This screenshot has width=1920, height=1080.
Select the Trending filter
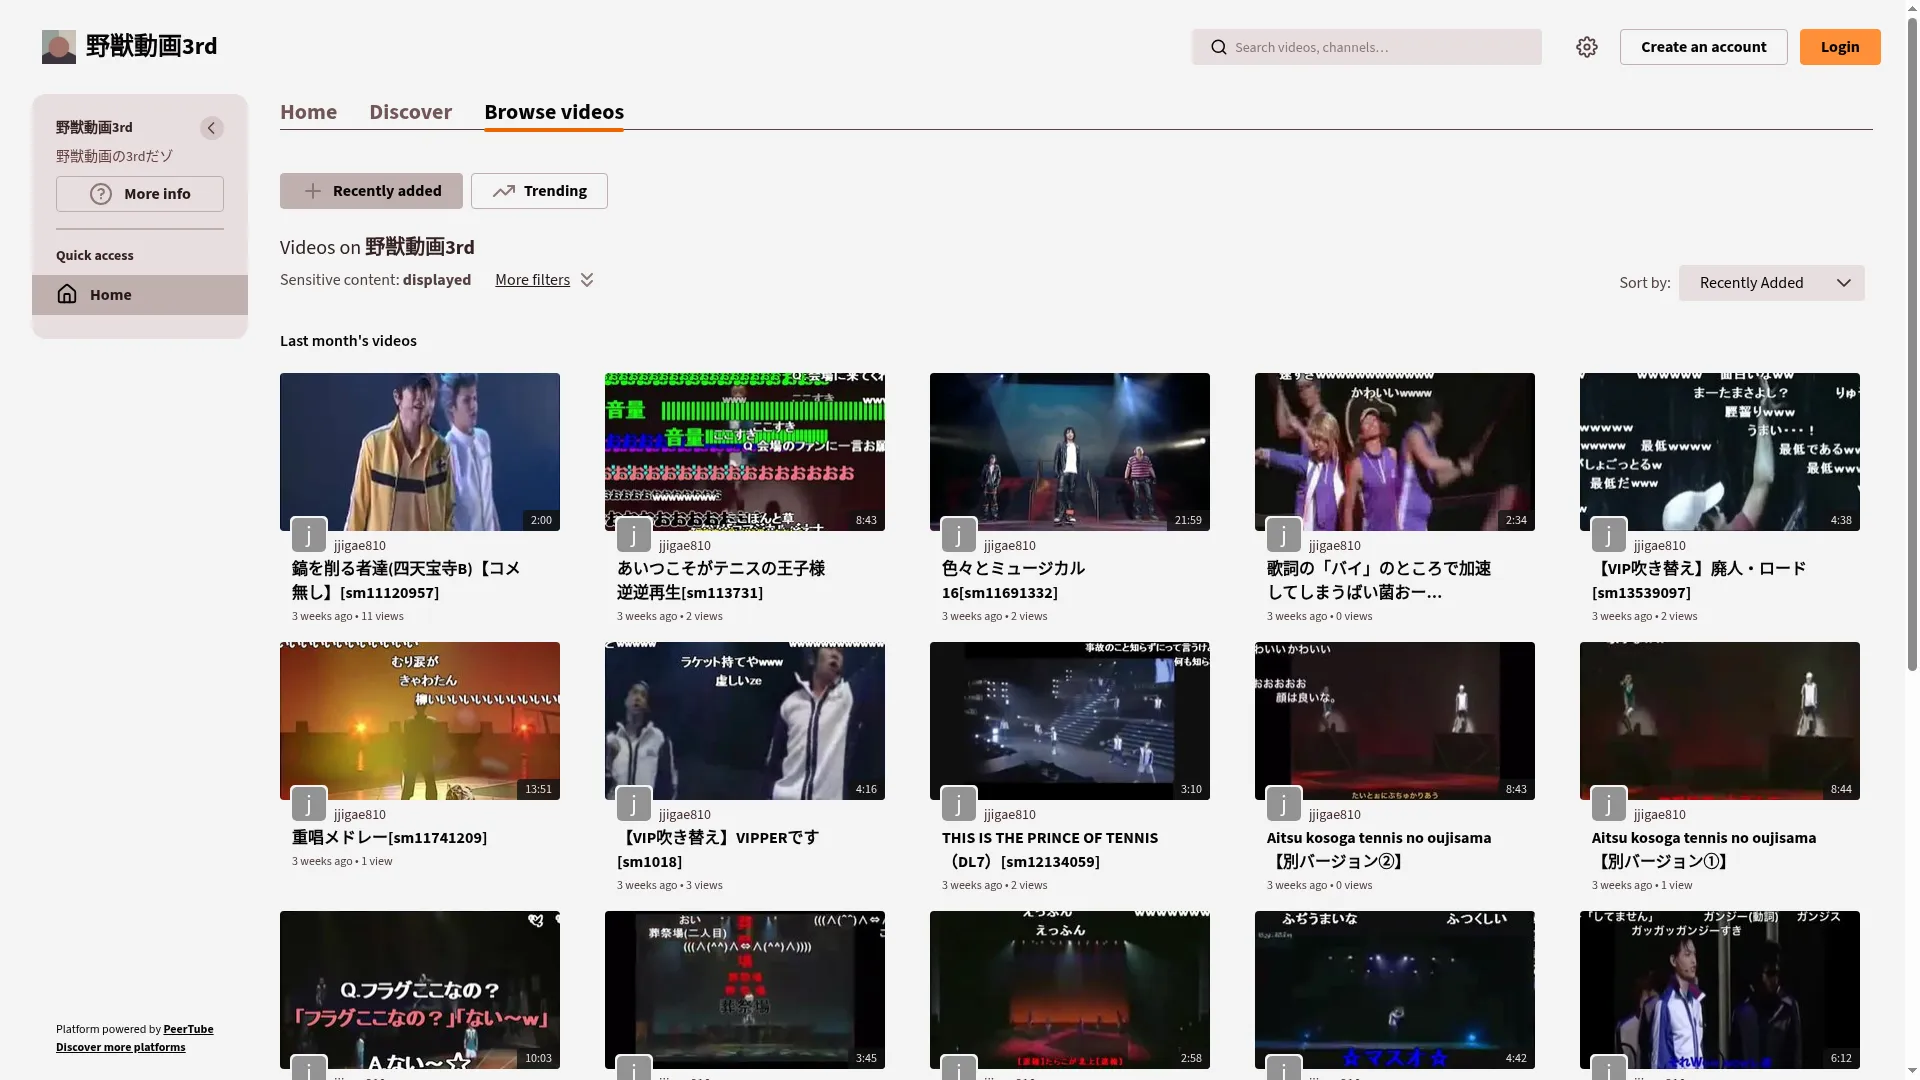click(539, 191)
